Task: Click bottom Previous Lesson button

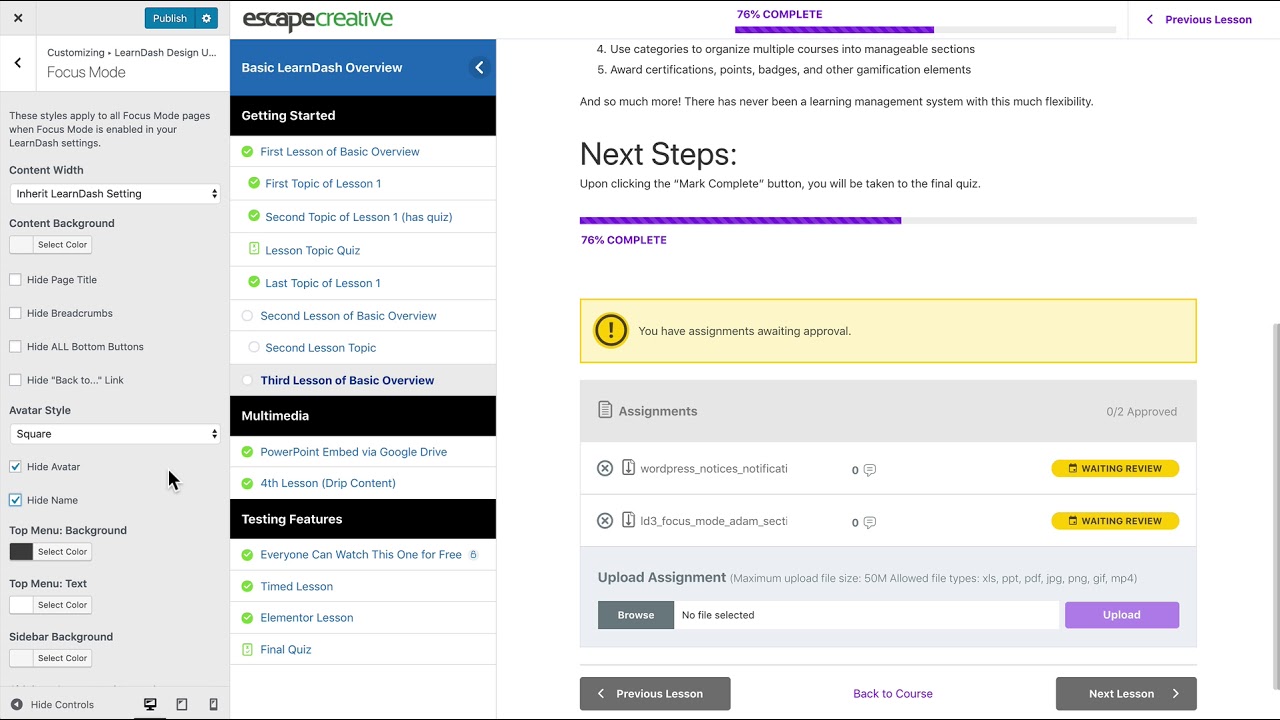Action: [x=655, y=693]
